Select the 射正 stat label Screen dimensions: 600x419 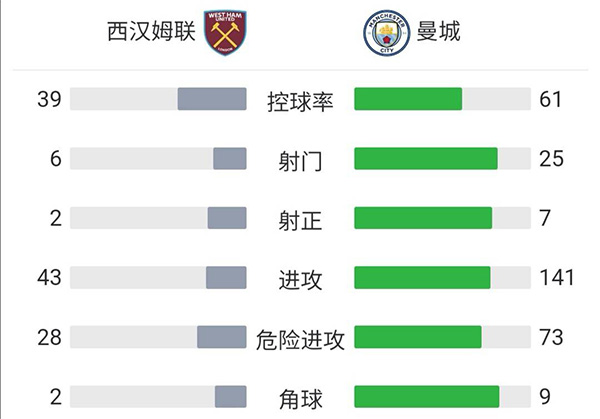[x=300, y=219]
